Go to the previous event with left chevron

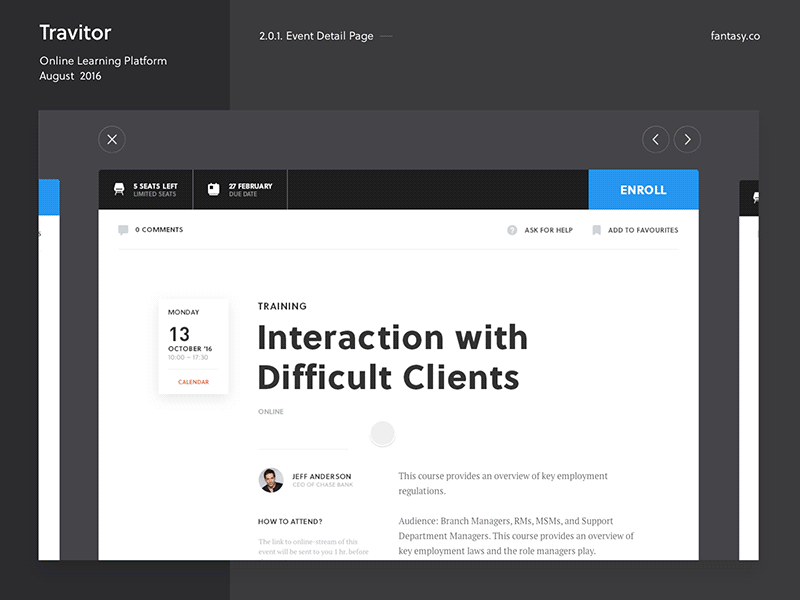[655, 139]
